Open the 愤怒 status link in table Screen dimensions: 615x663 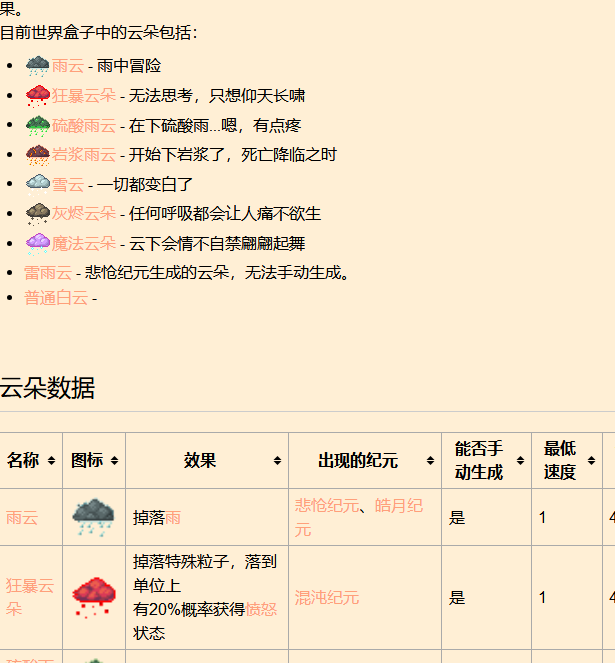pyautogui.click(x=261, y=609)
